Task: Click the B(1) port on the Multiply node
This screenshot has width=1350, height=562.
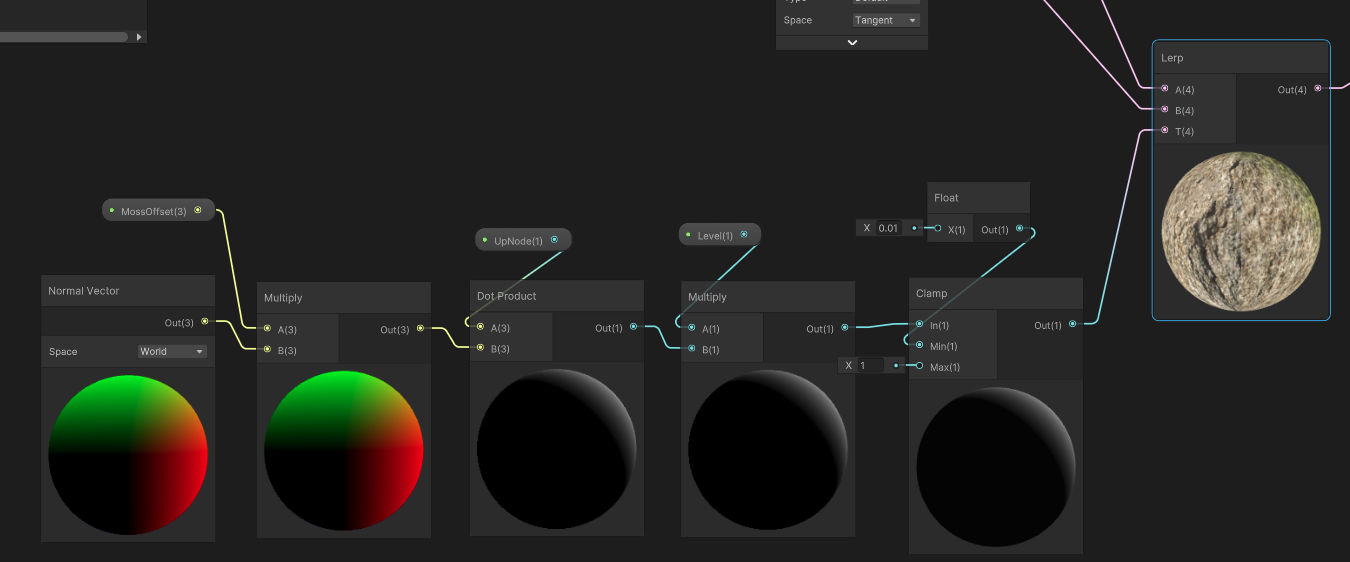Action: click(691, 349)
